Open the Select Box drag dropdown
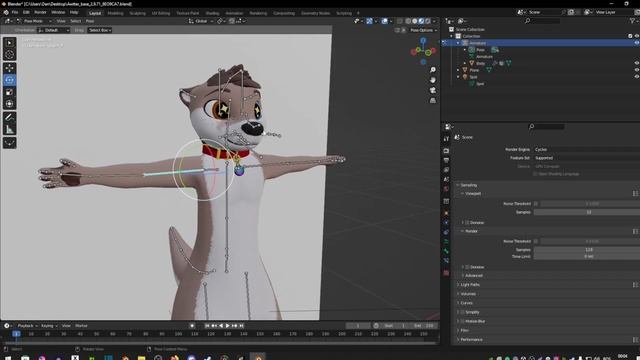The height and width of the screenshot is (360, 640). [100, 30]
